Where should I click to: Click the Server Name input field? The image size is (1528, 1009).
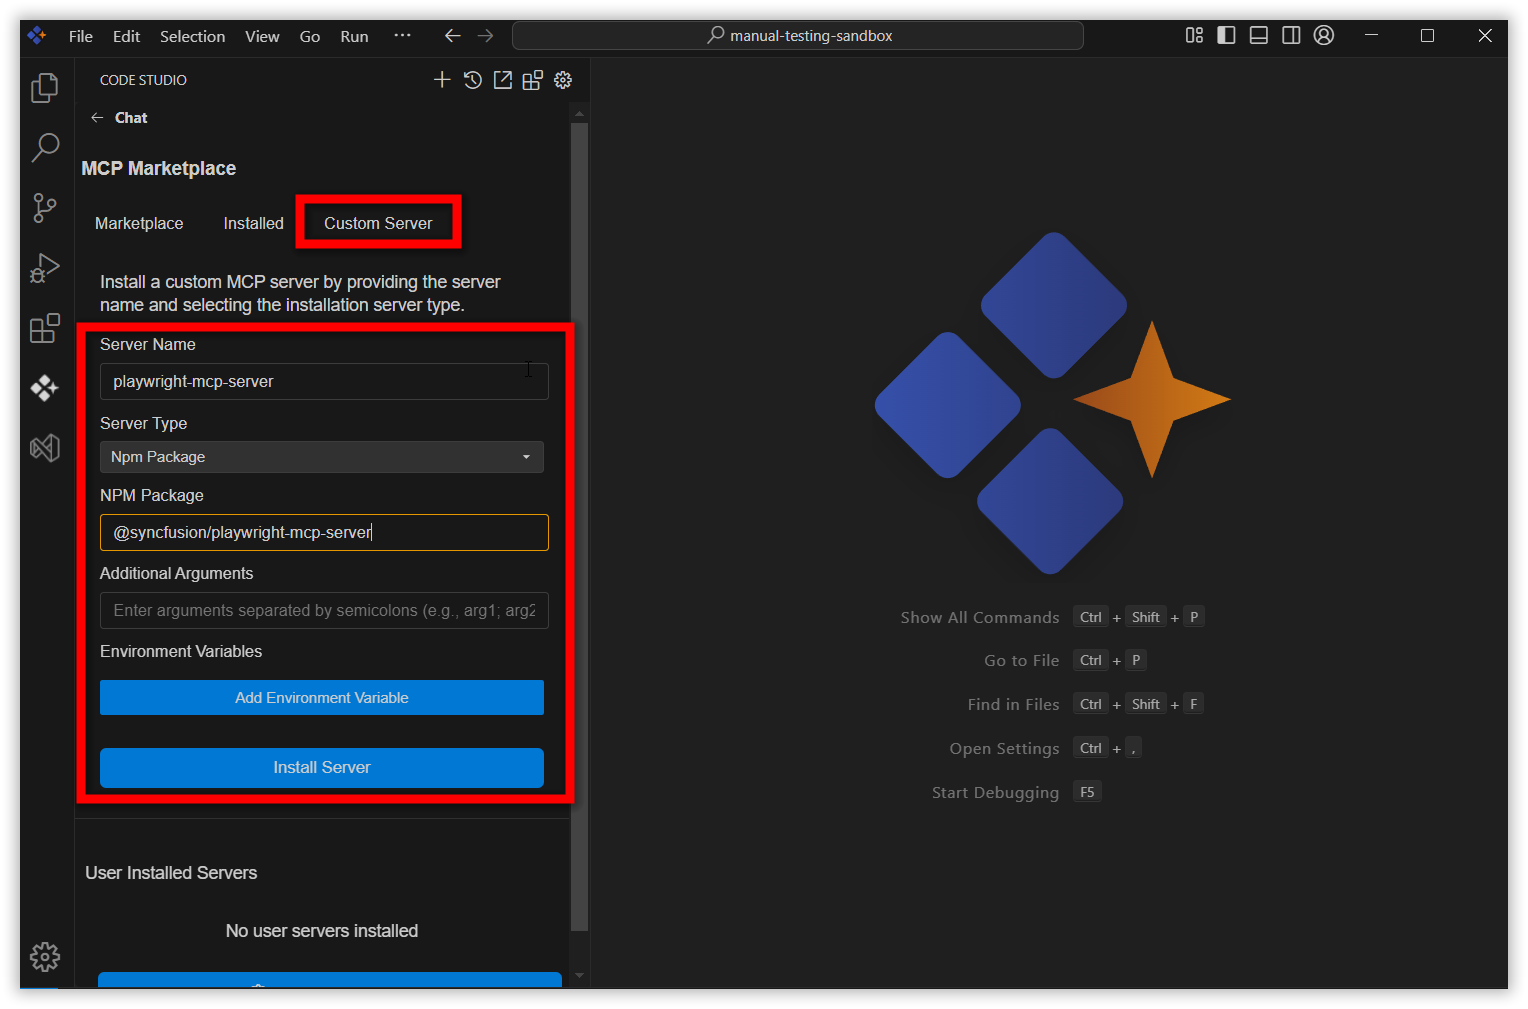(x=324, y=381)
